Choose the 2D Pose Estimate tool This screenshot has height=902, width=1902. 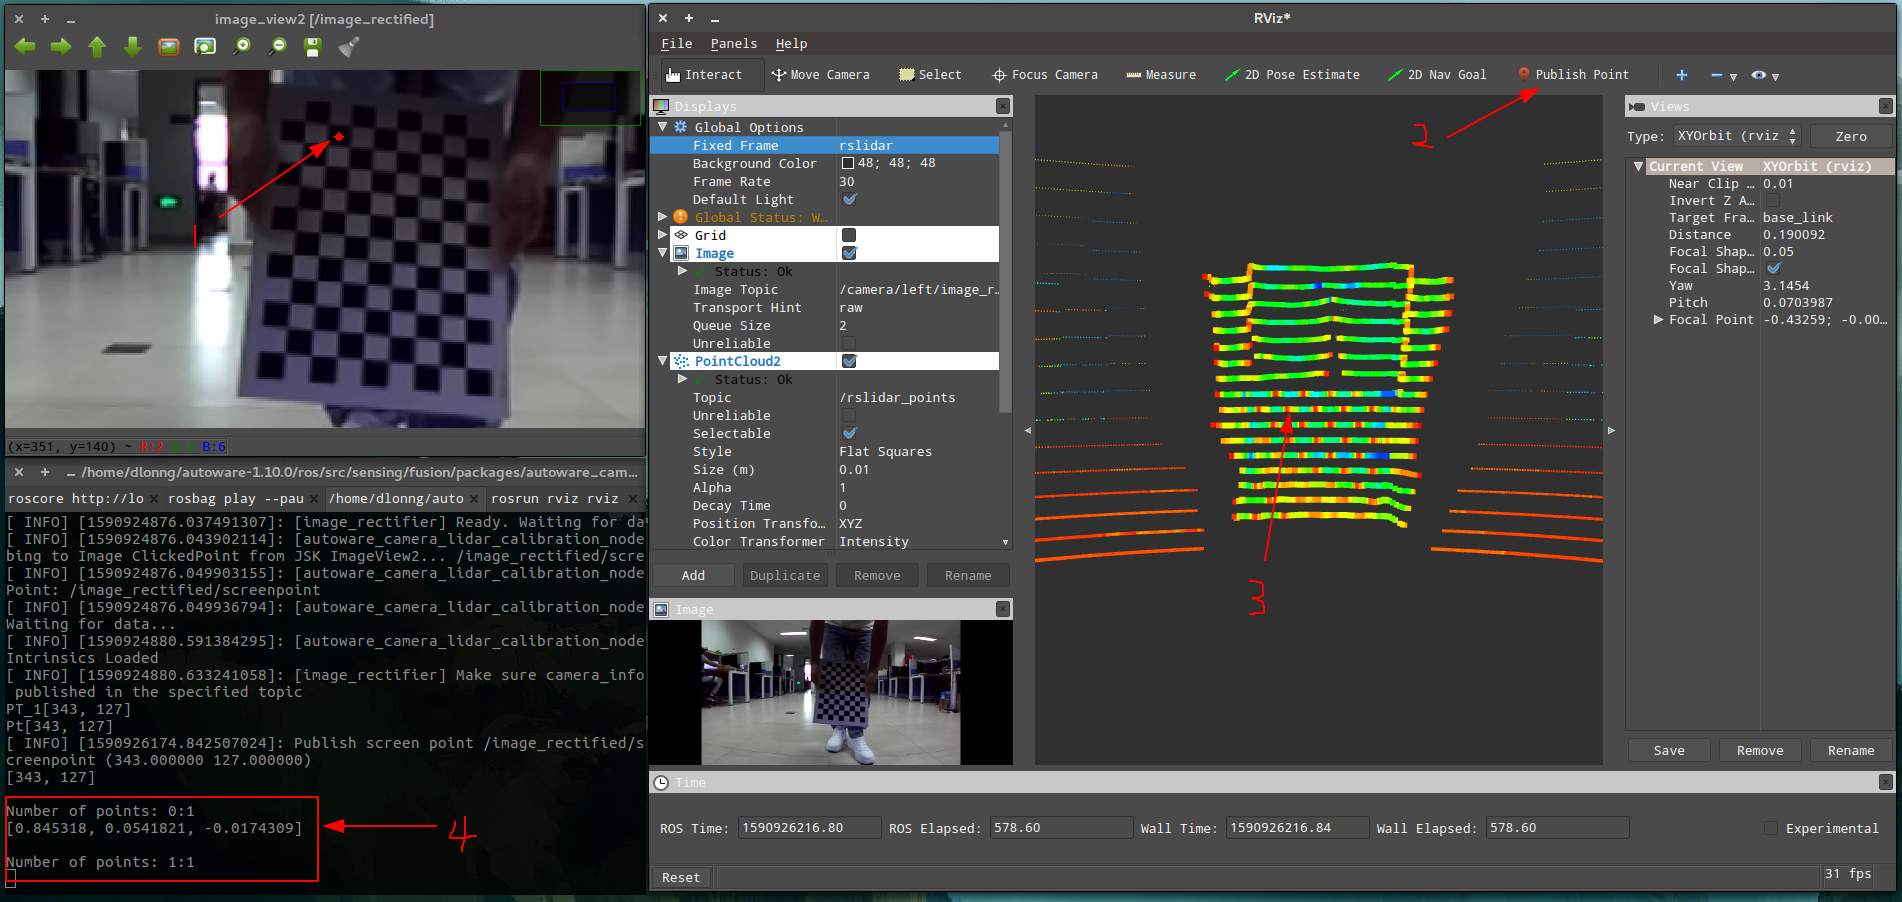[1292, 75]
